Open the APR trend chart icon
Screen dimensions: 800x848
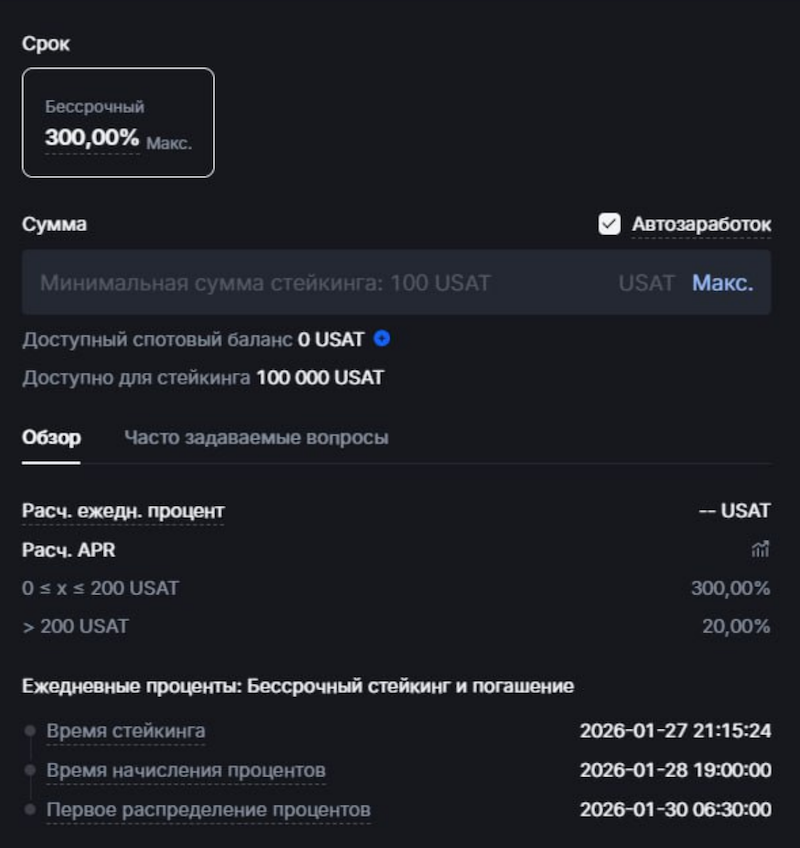757,549
